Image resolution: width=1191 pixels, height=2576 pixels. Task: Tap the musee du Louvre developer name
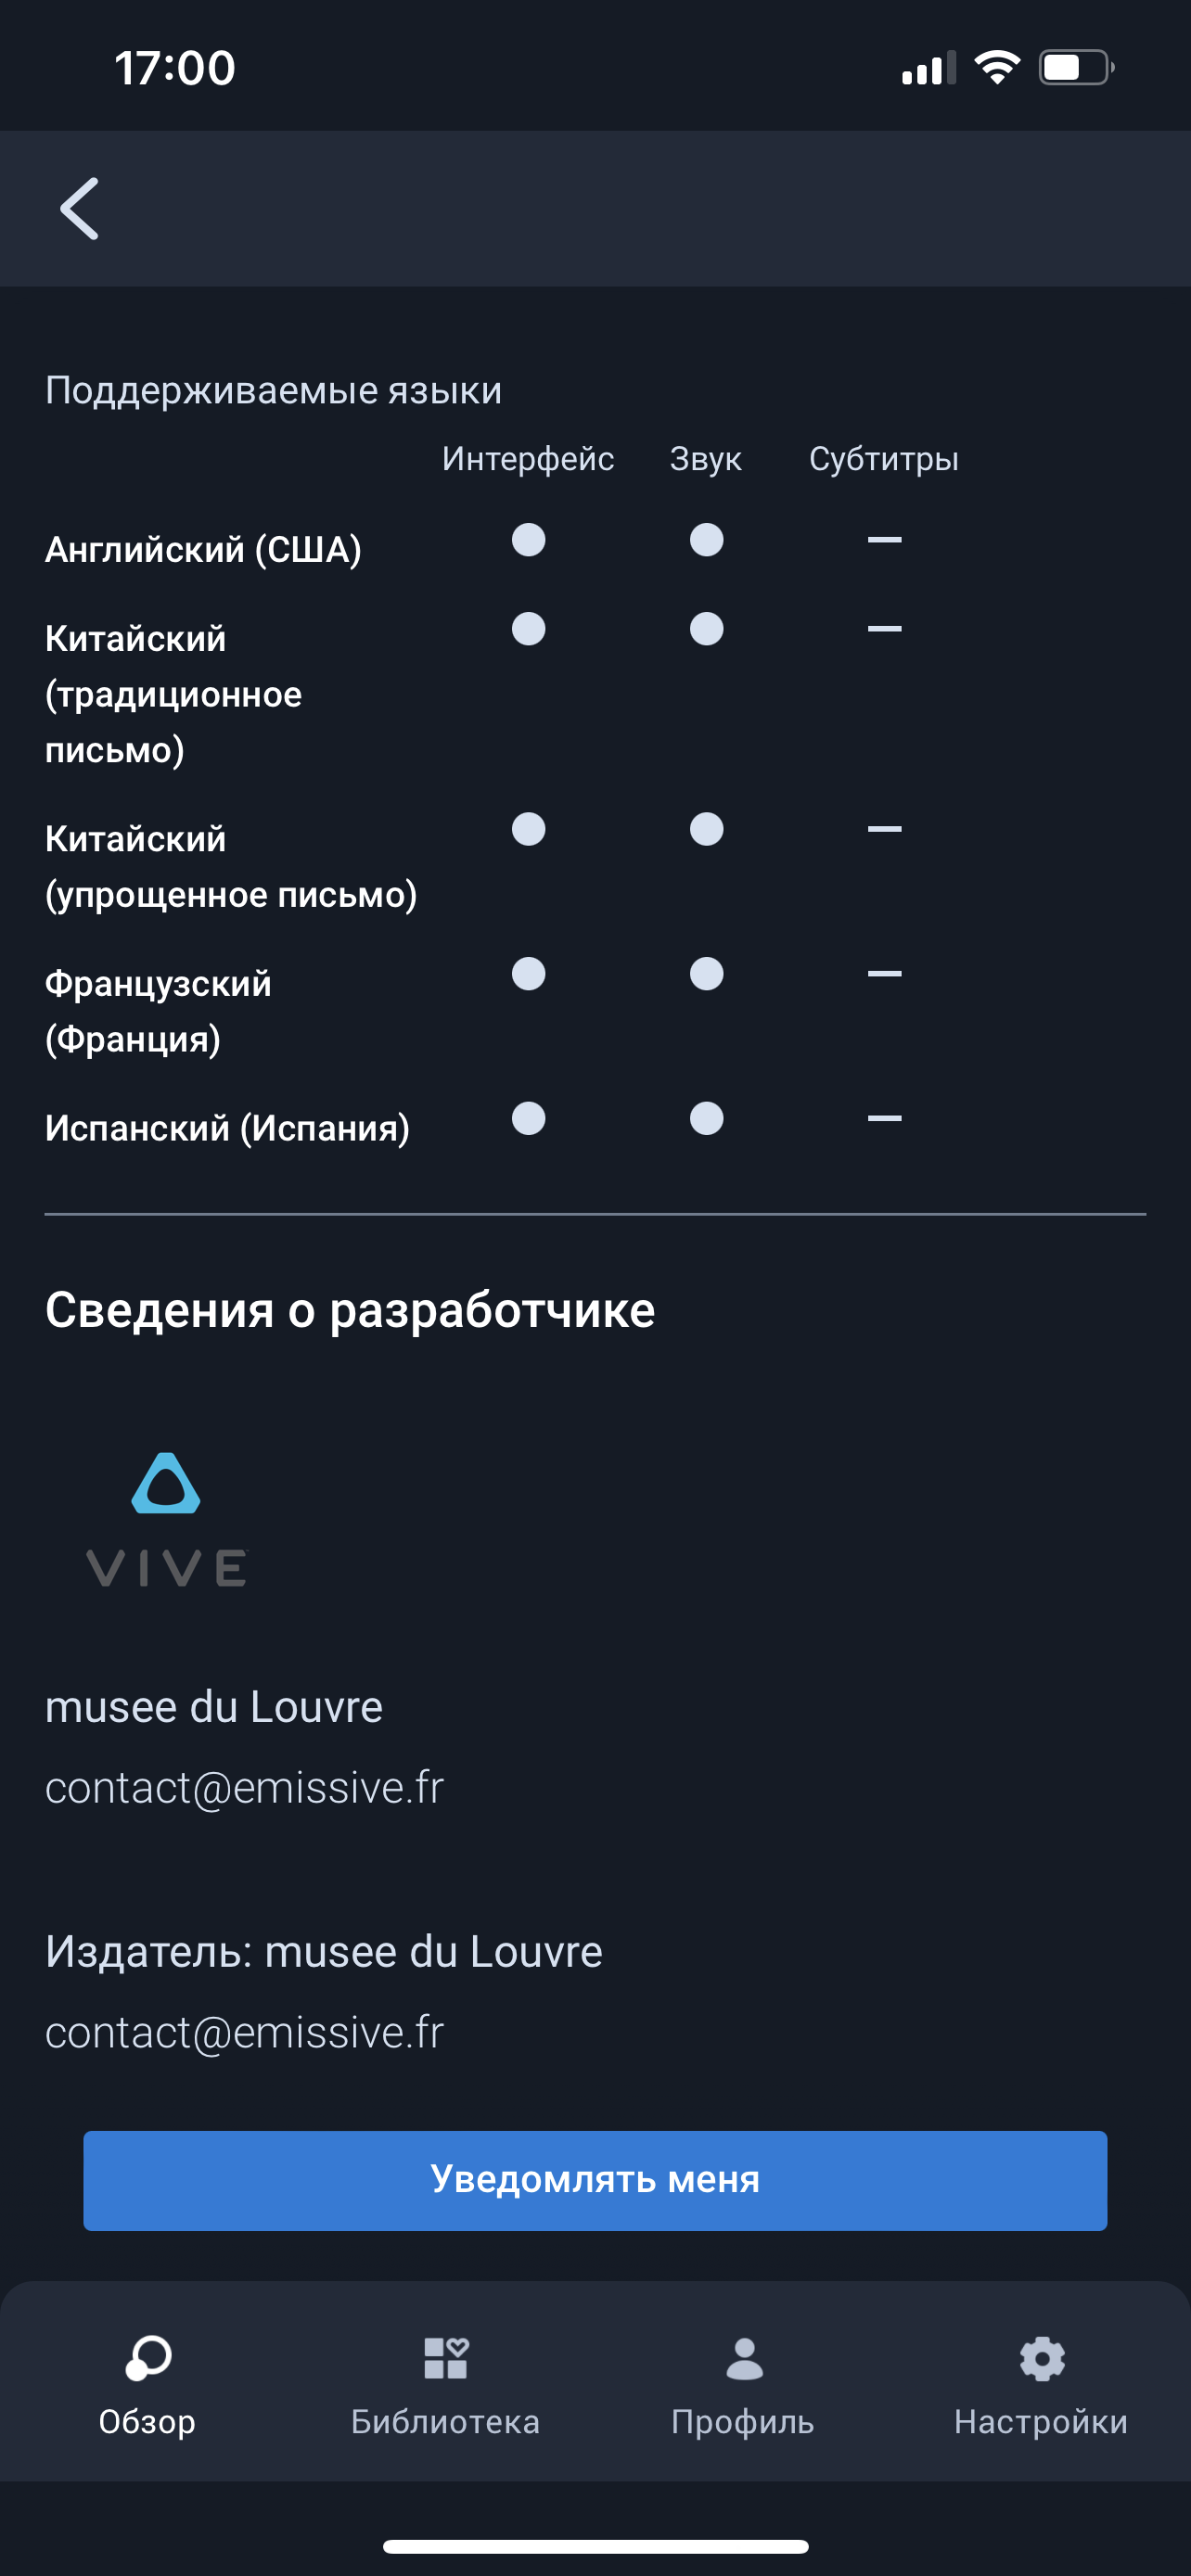[x=214, y=1707]
